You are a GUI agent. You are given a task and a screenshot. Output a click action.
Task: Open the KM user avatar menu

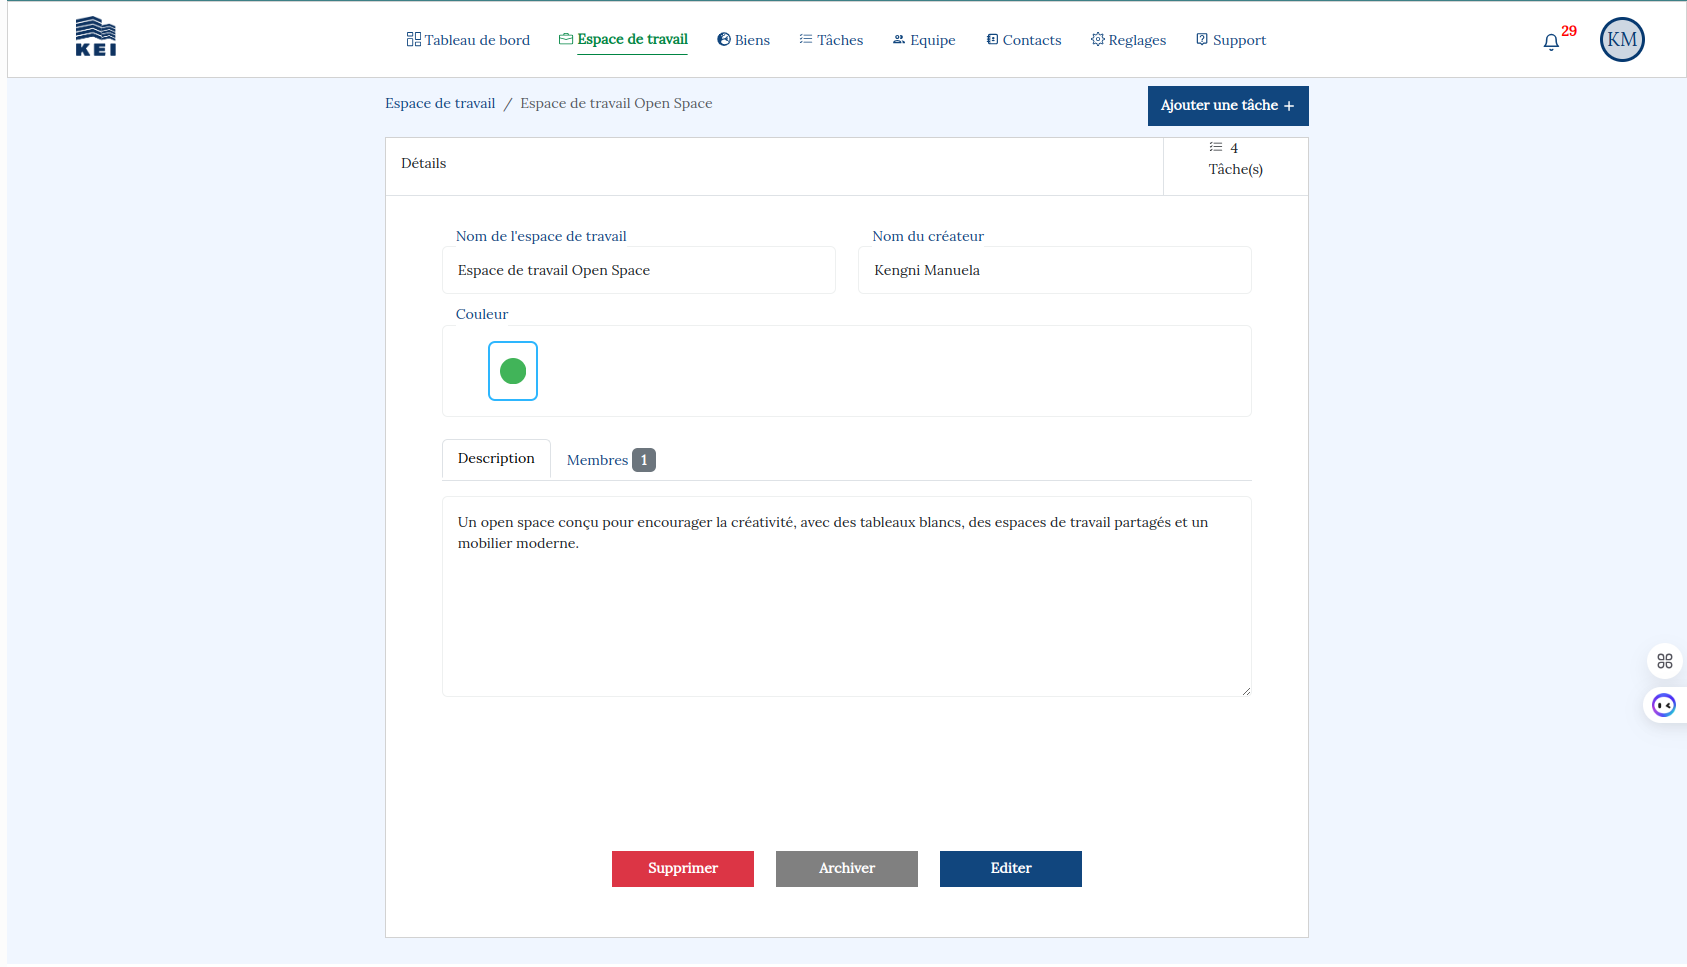1622,40
